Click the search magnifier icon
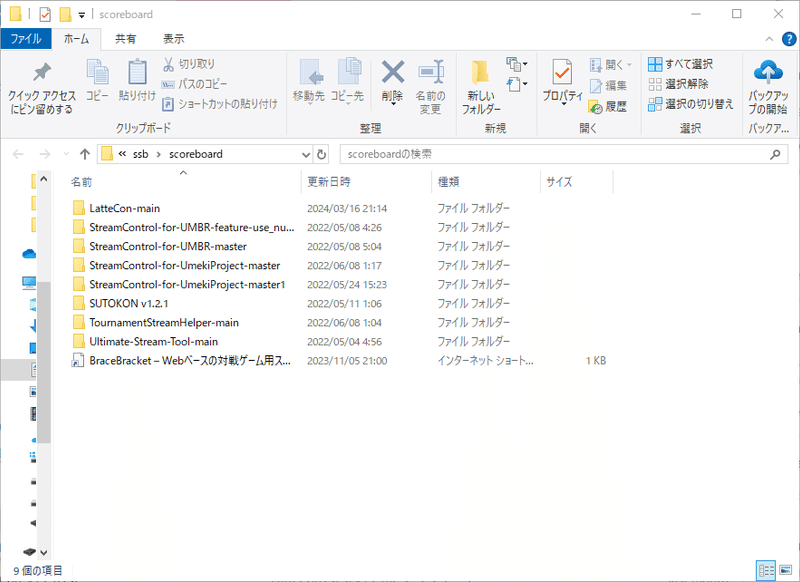The width and height of the screenshot is (800, 582). pos(775,154)
